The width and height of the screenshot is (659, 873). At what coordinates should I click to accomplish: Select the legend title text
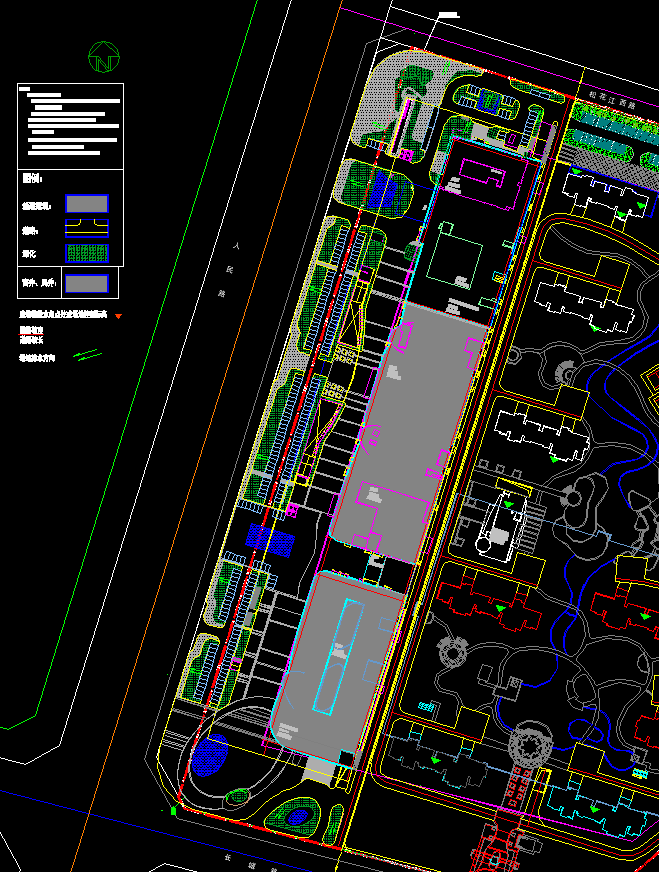[x=31, y=178]
